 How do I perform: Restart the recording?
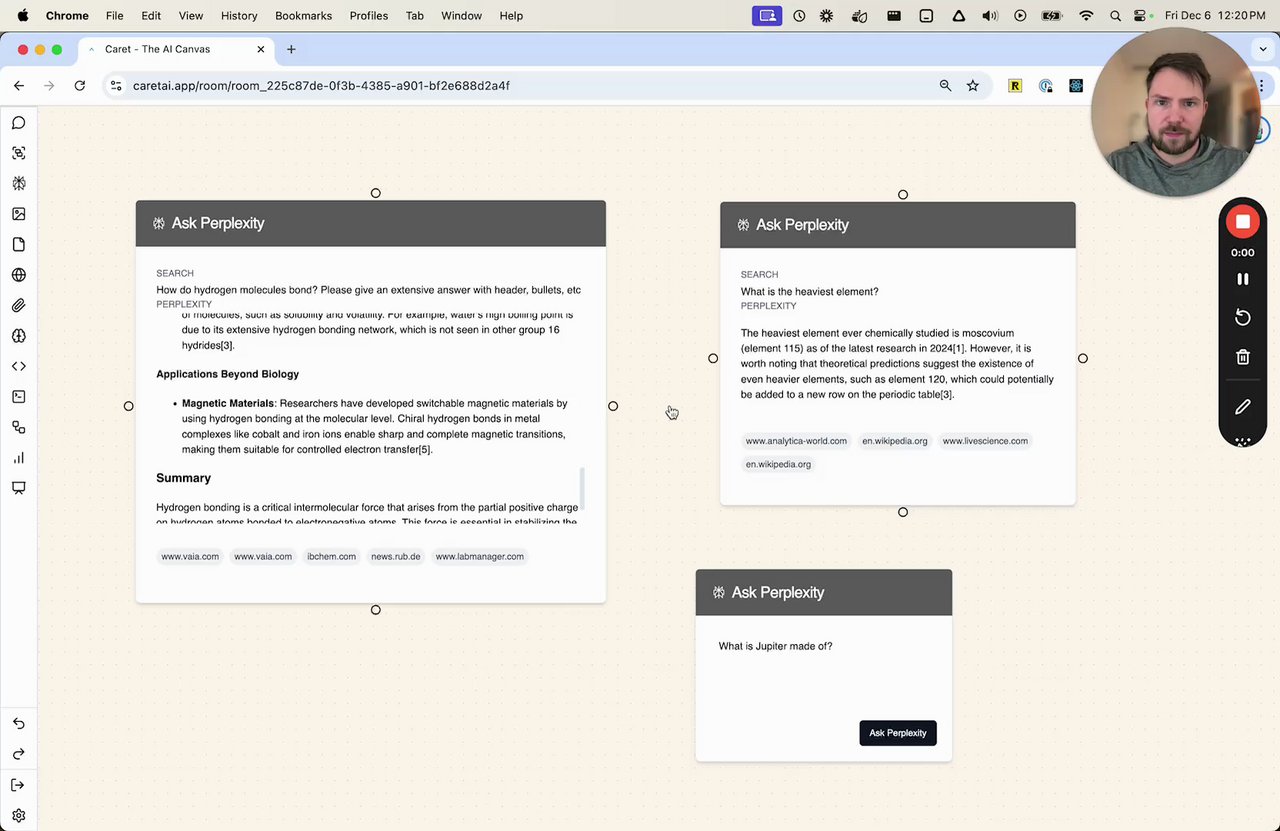[x=1243, y=317]
